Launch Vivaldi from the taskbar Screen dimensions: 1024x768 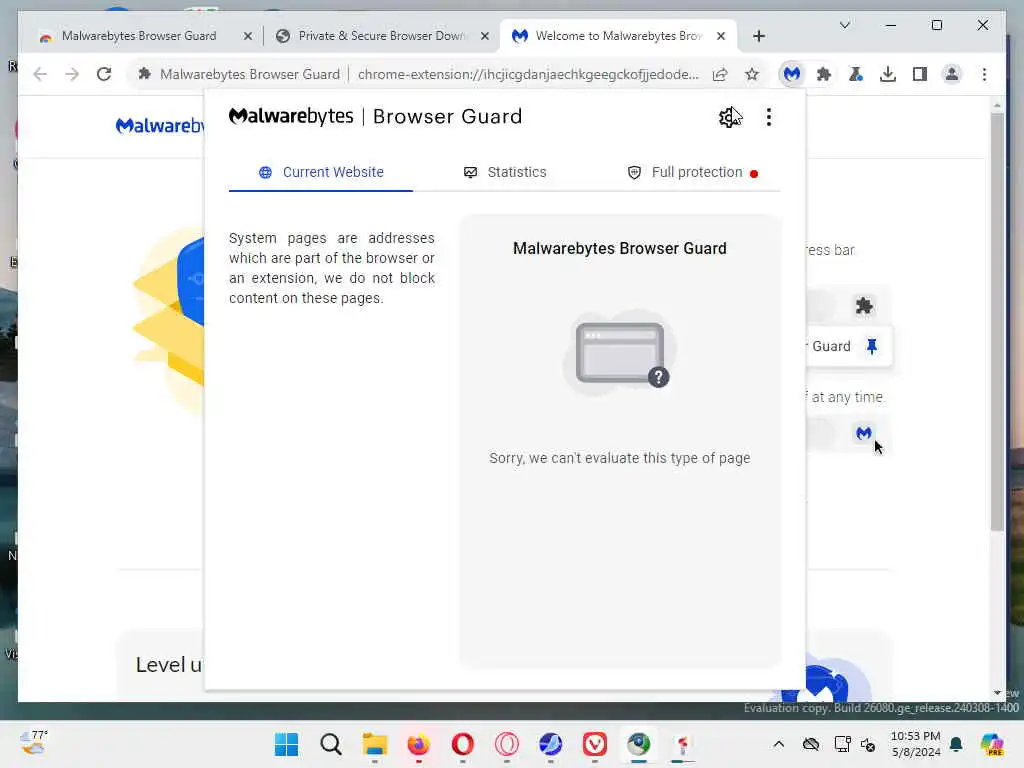tap(594, 744)
